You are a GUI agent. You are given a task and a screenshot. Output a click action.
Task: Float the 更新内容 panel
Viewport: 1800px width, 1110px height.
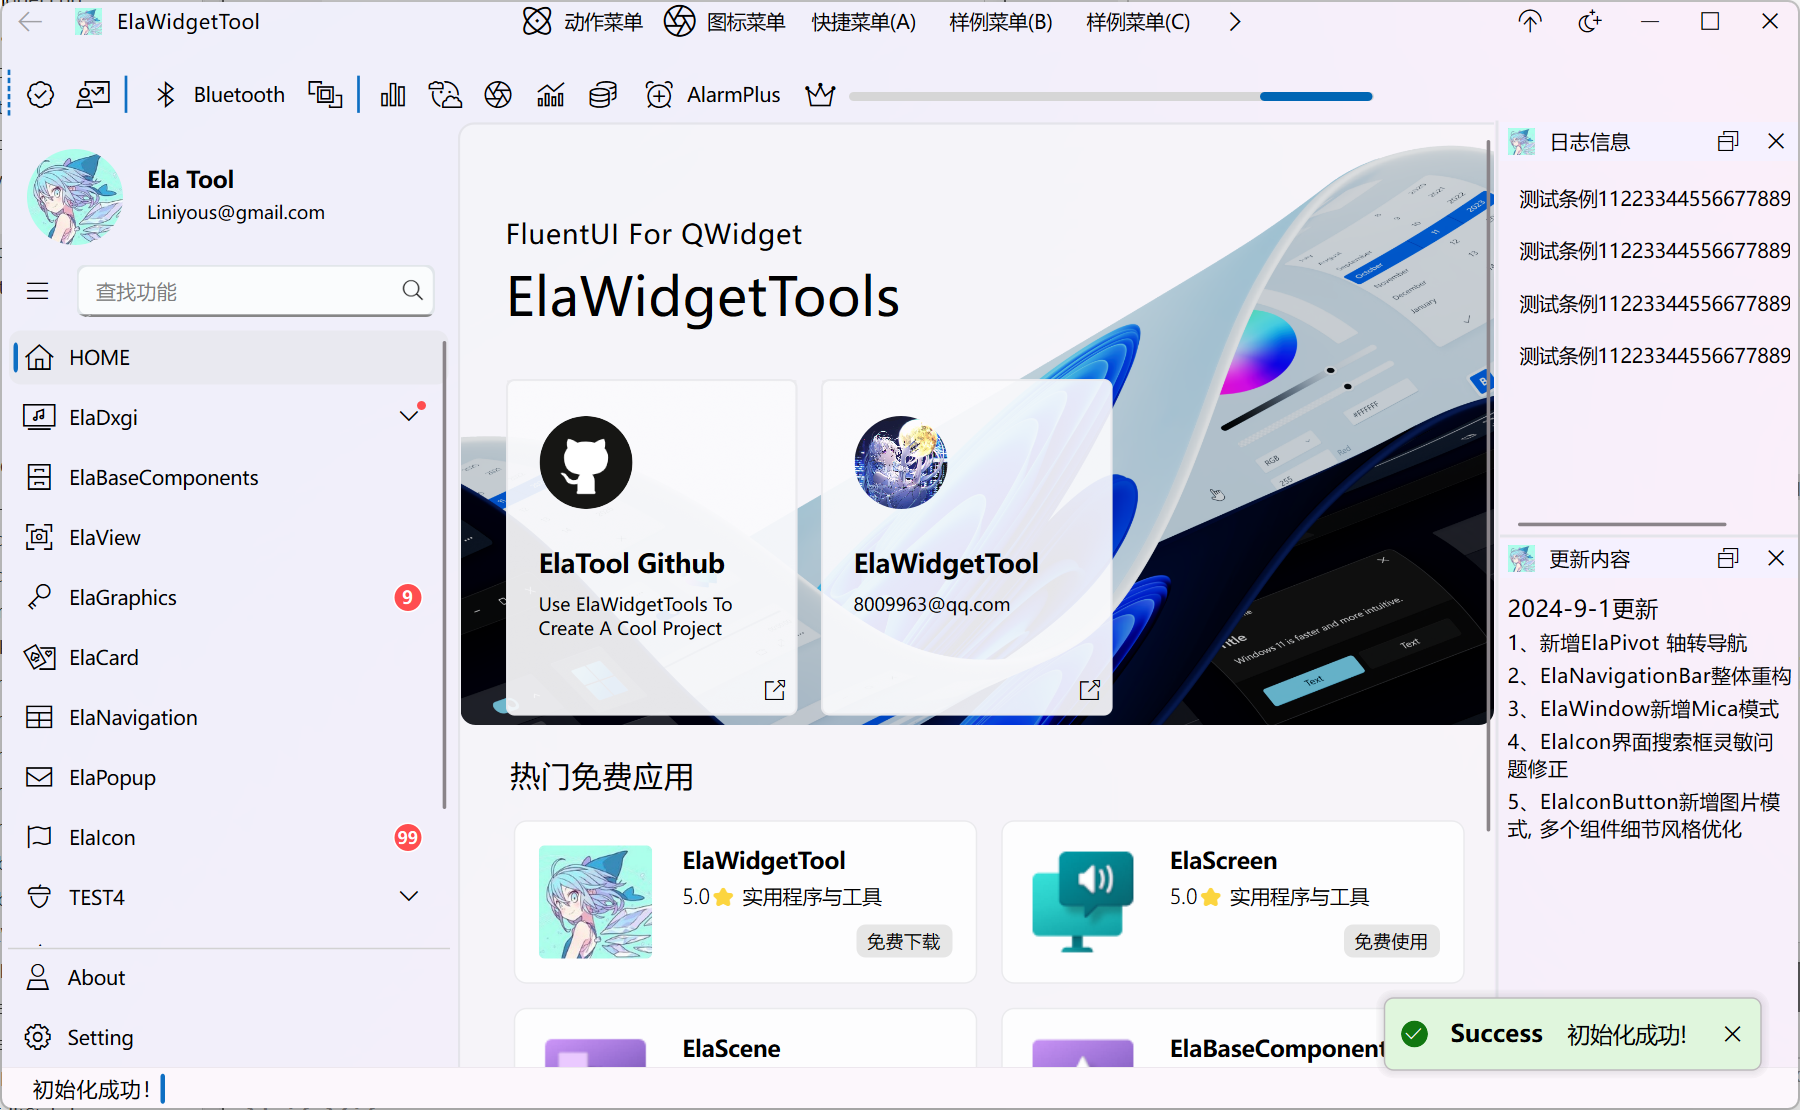coord(1728,558)
